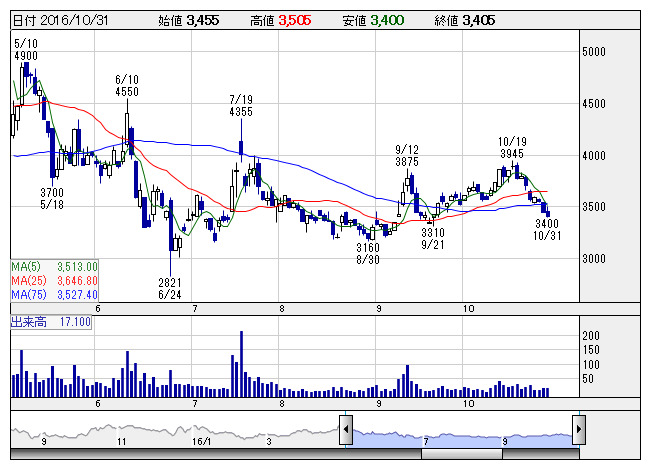Click the tallest volume bar in July

tap(241, 364)
